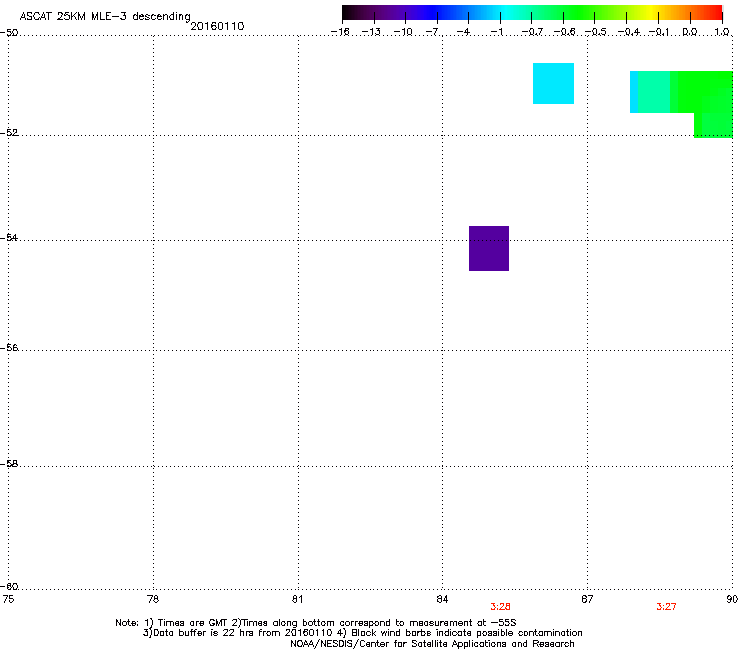This screenshot has width=740, height=650.
Task: Click the longitude axis label '81'
Action: pyautogui.click(x=297, y=599)
